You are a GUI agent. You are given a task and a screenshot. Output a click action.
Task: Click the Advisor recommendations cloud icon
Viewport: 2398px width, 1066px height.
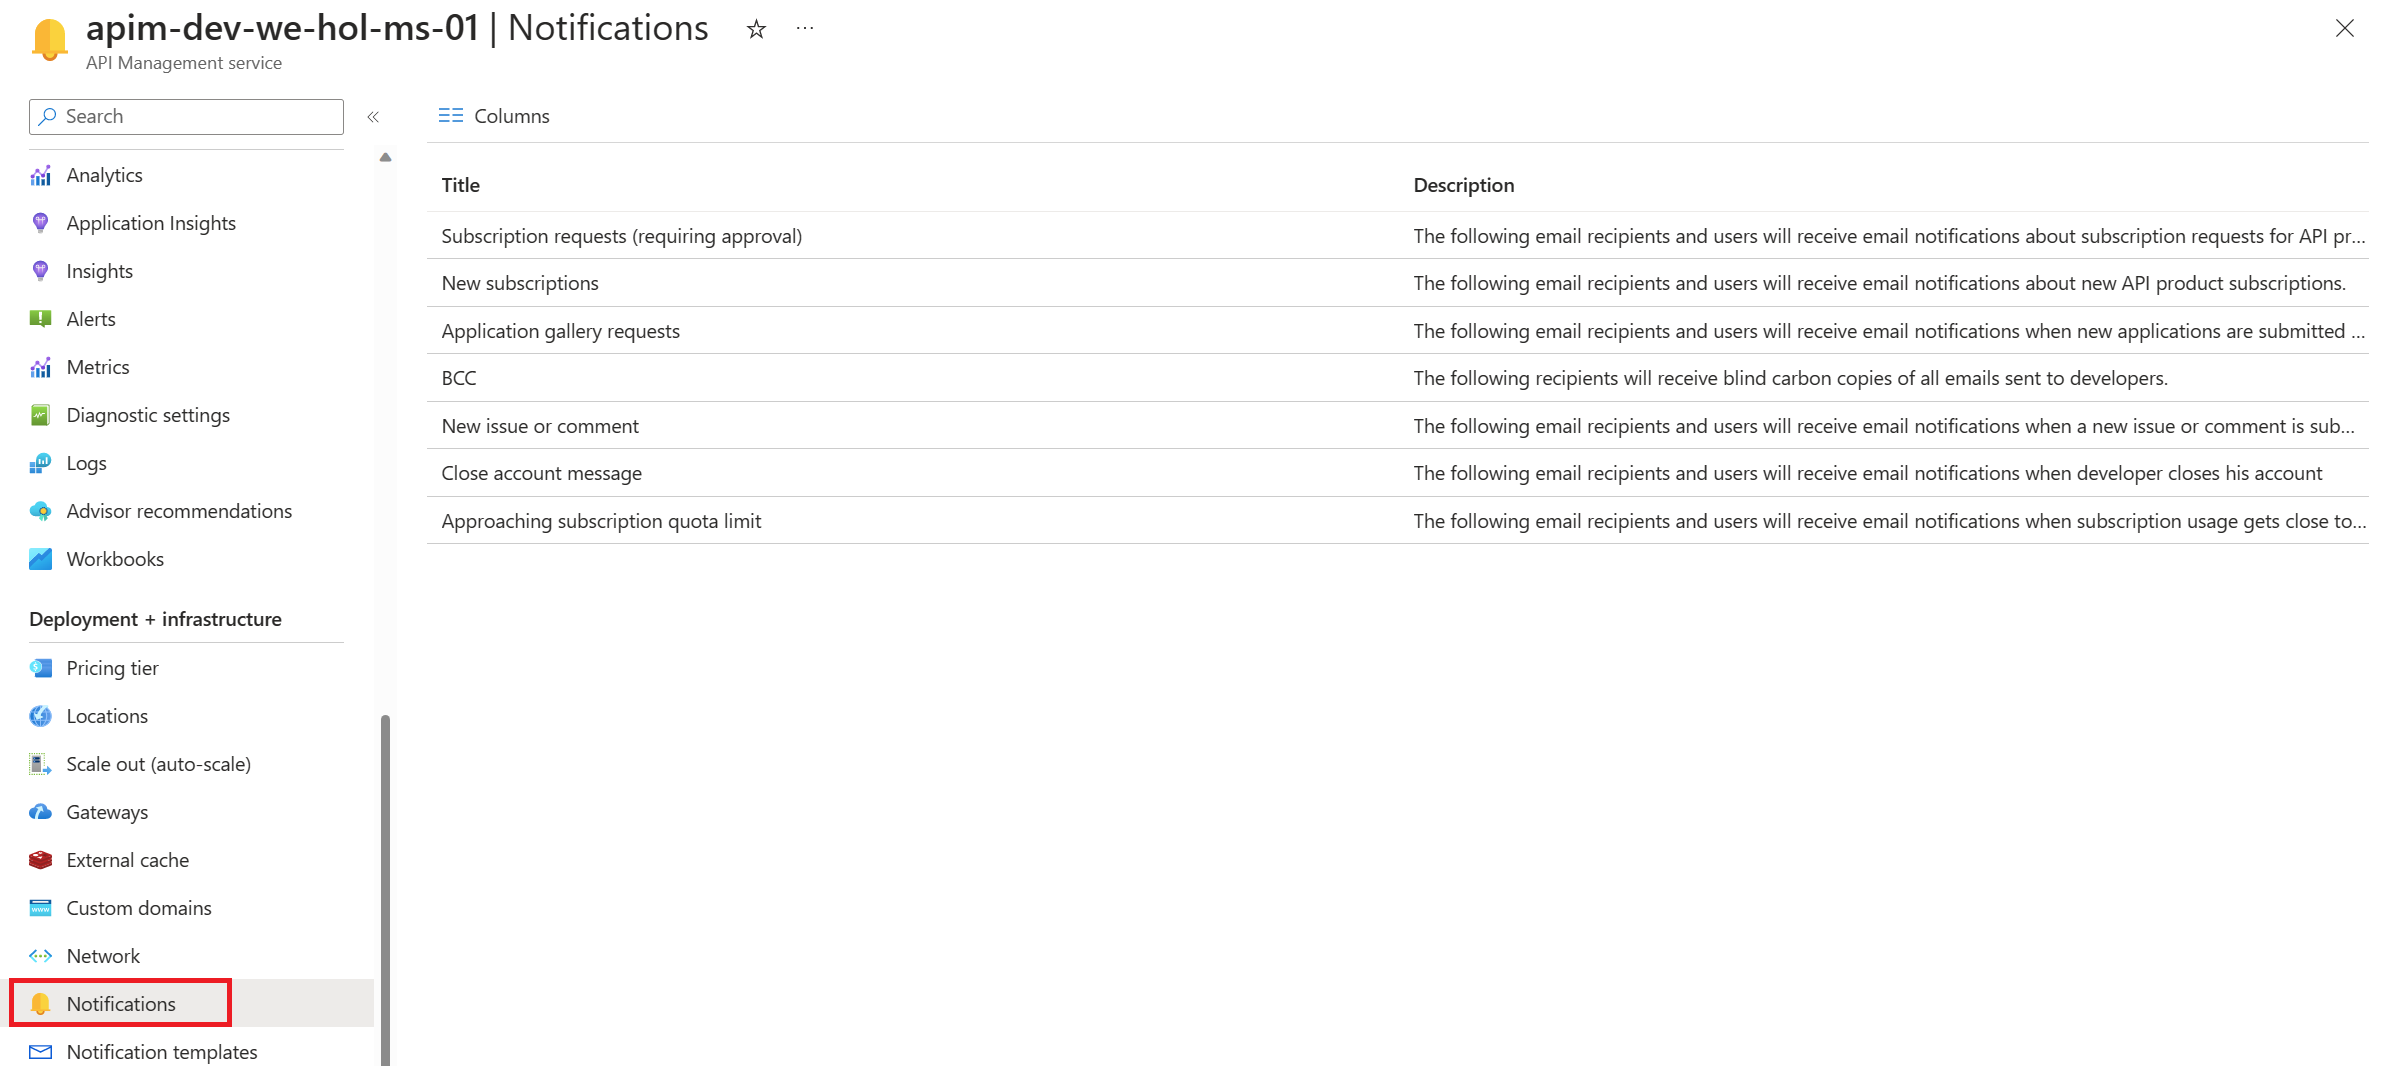pos(40,511)
